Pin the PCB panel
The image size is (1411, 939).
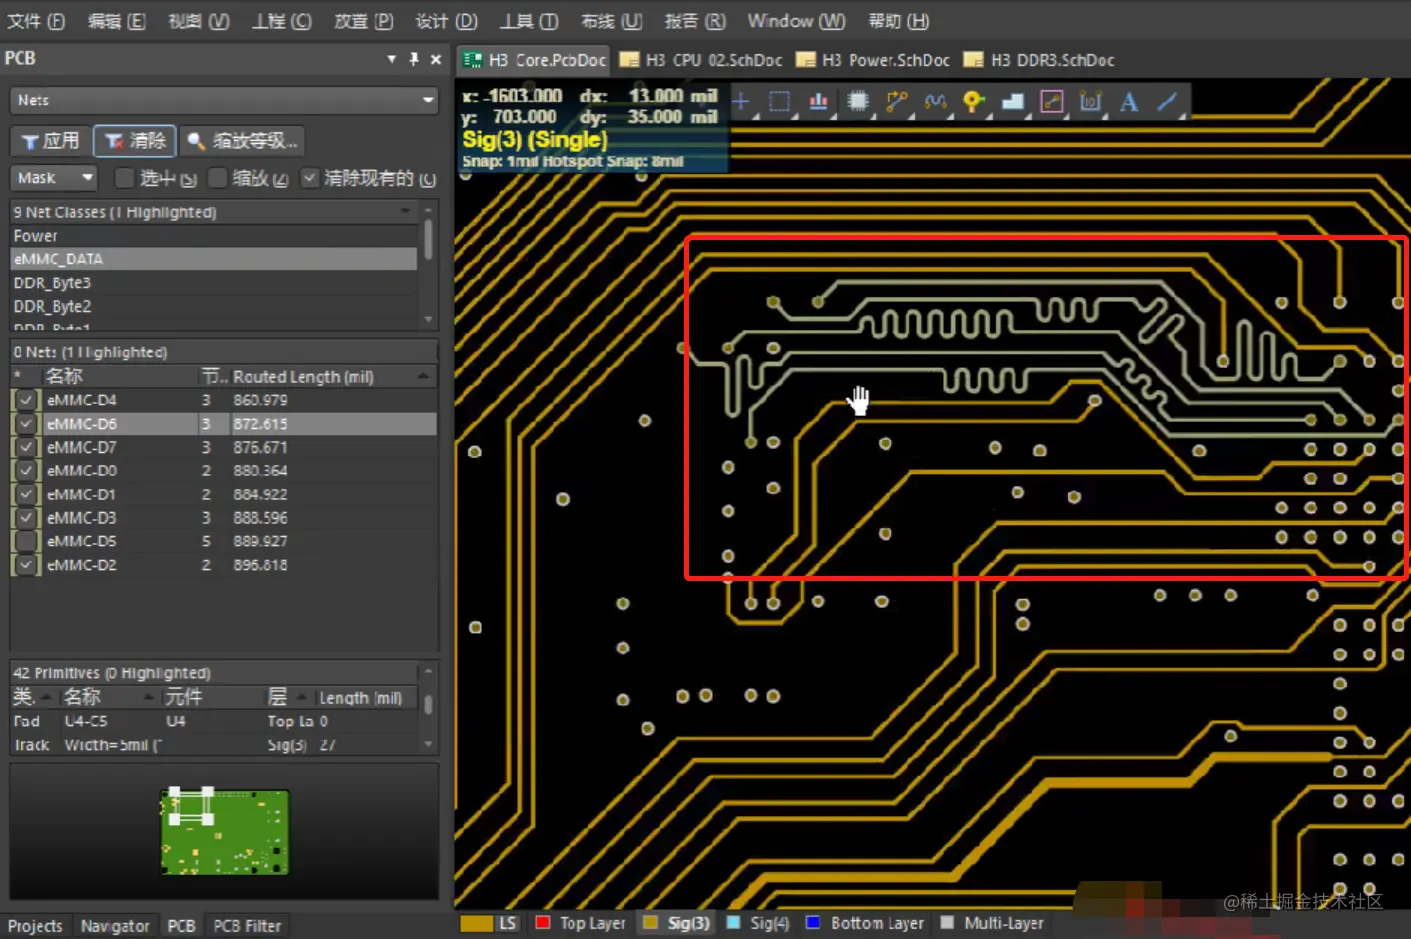point(414,59)
